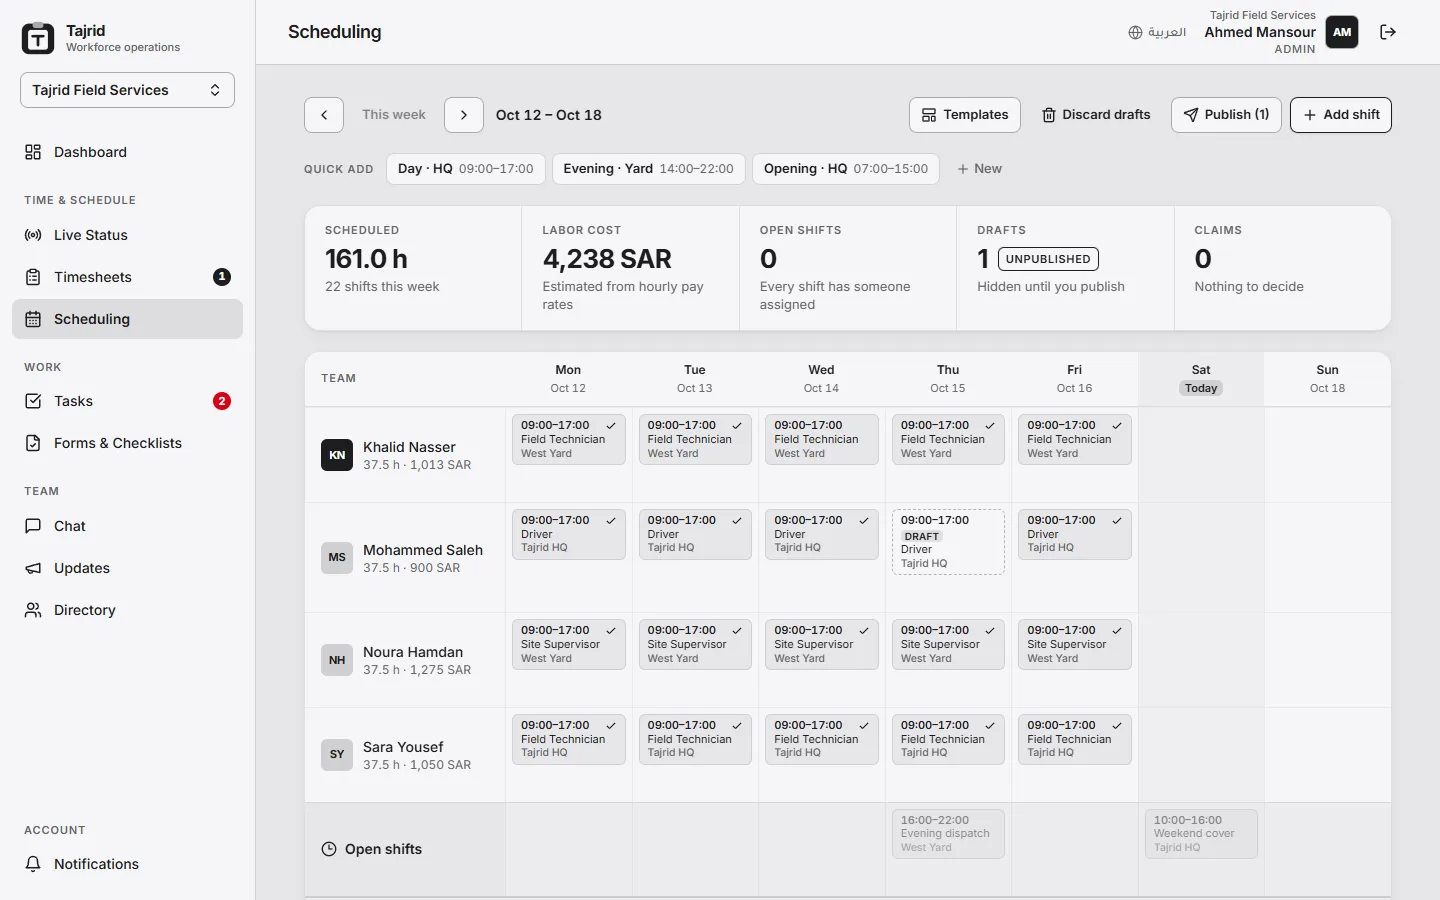Open Sara Yousef's Friday Field Technician shift

point(1074,739)
